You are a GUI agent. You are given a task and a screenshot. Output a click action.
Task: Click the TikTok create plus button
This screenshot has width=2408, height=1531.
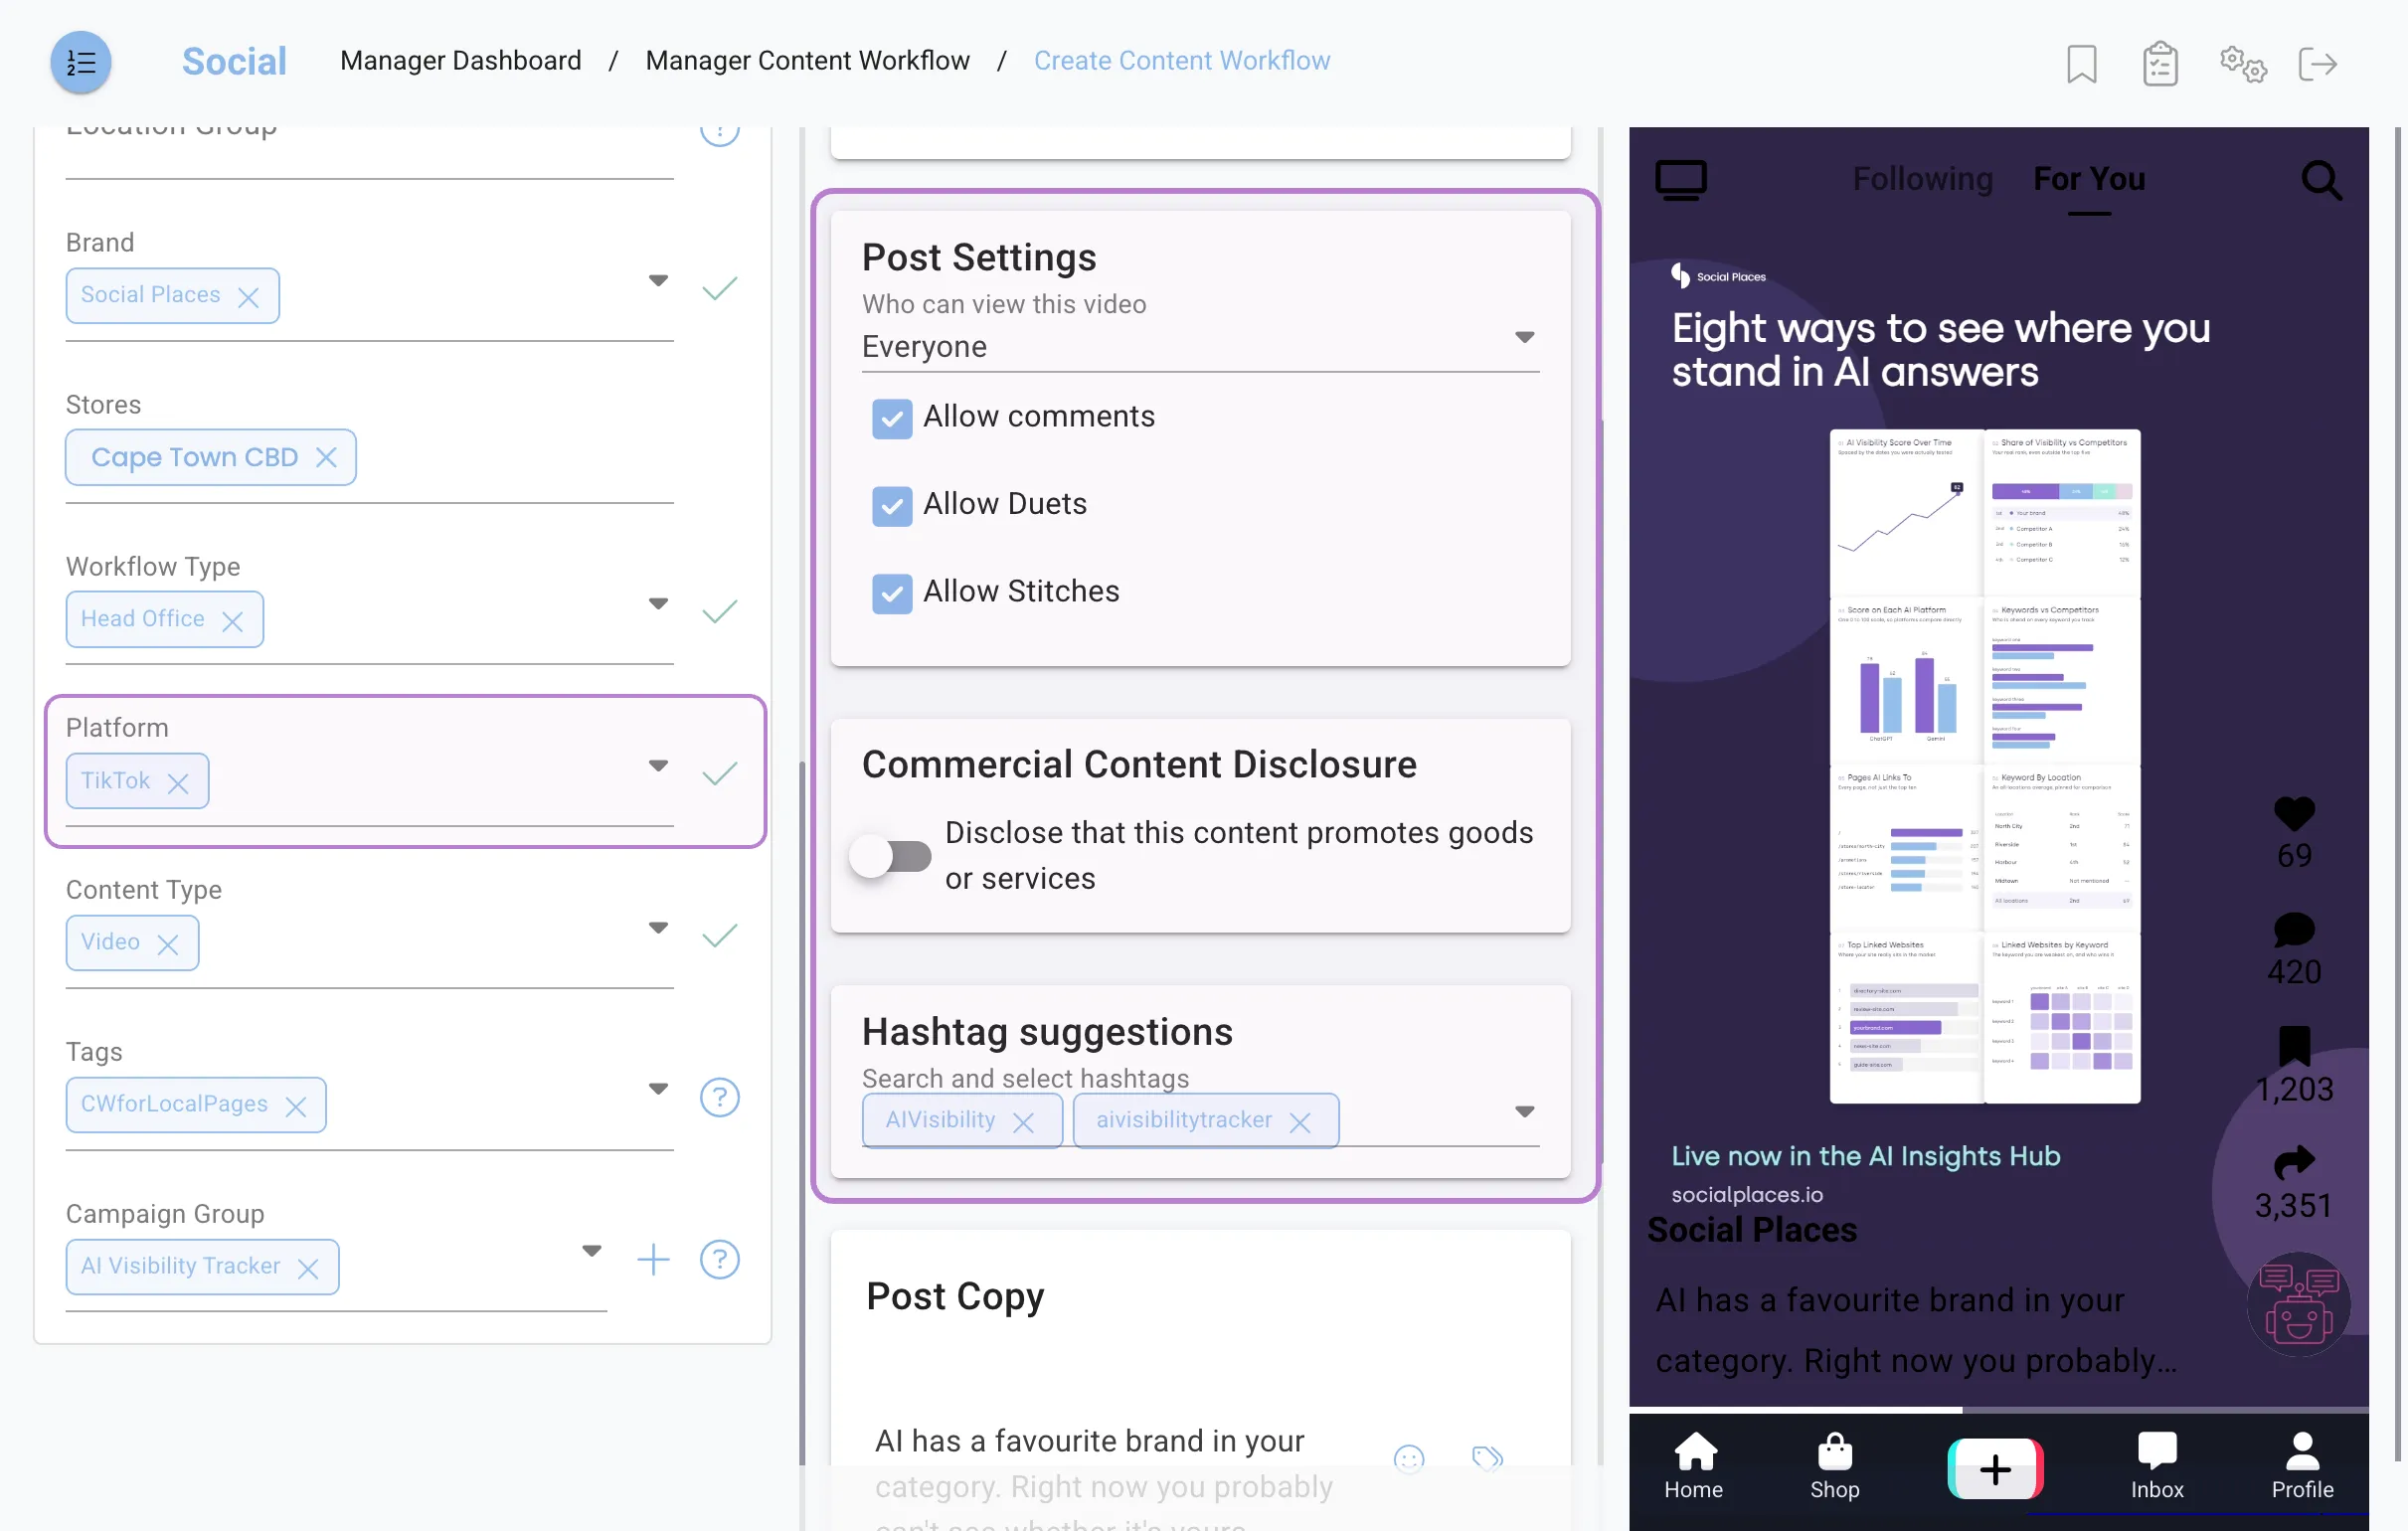point(1995,1469)
